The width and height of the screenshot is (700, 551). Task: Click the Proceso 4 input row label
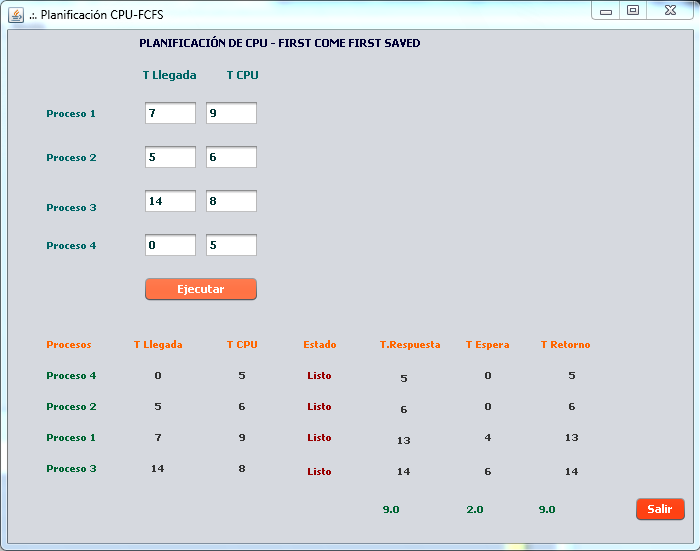(71, 246)
